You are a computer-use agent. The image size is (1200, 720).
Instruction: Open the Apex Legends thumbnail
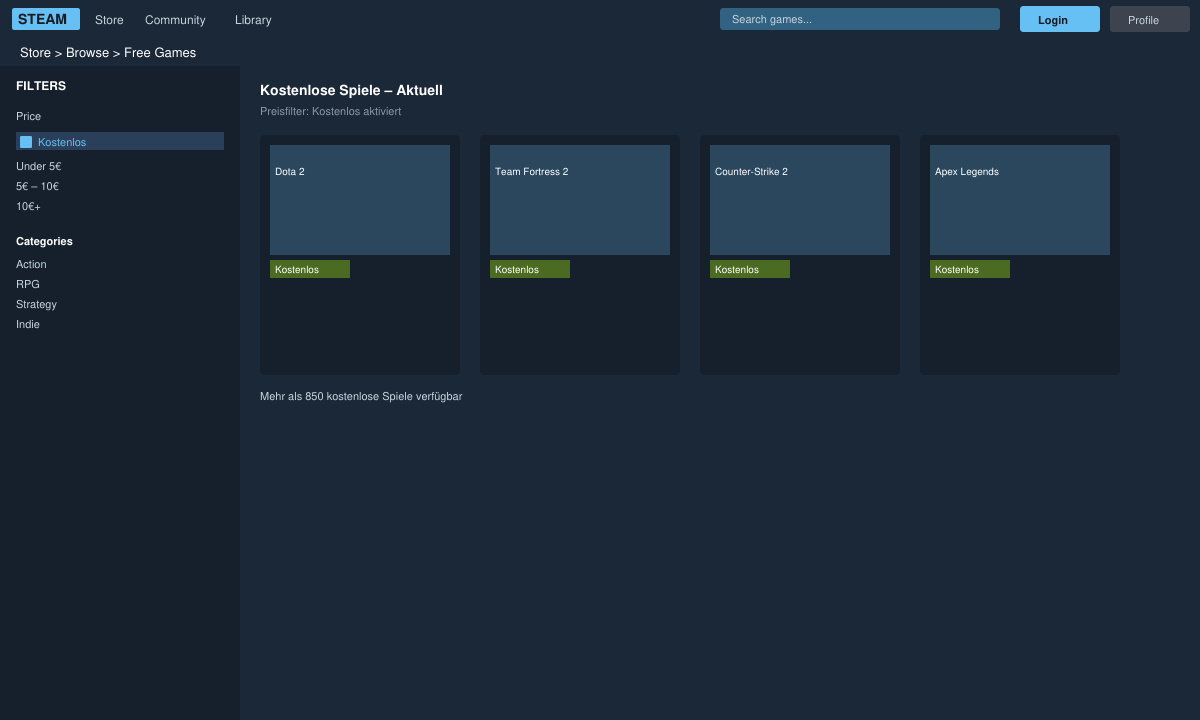[x=1020, y=200]
